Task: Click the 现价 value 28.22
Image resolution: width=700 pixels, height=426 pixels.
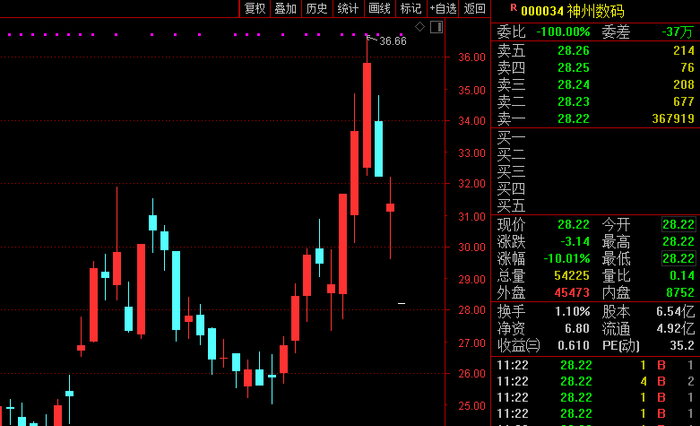Action: (574, 224)
